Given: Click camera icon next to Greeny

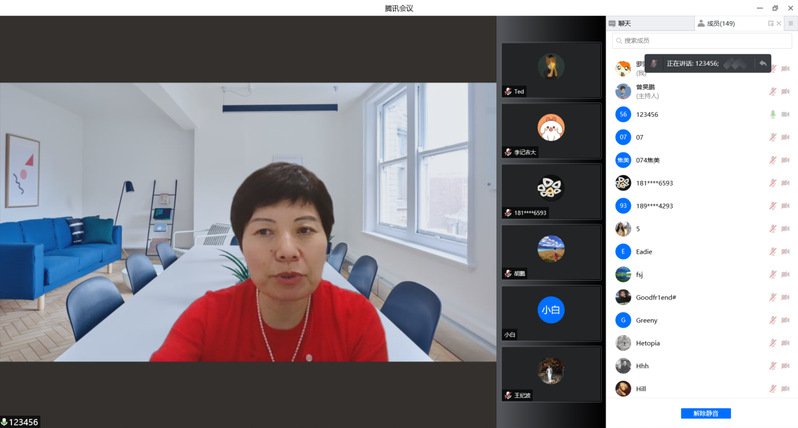Looking at the screenshot, I should [785, 320].
